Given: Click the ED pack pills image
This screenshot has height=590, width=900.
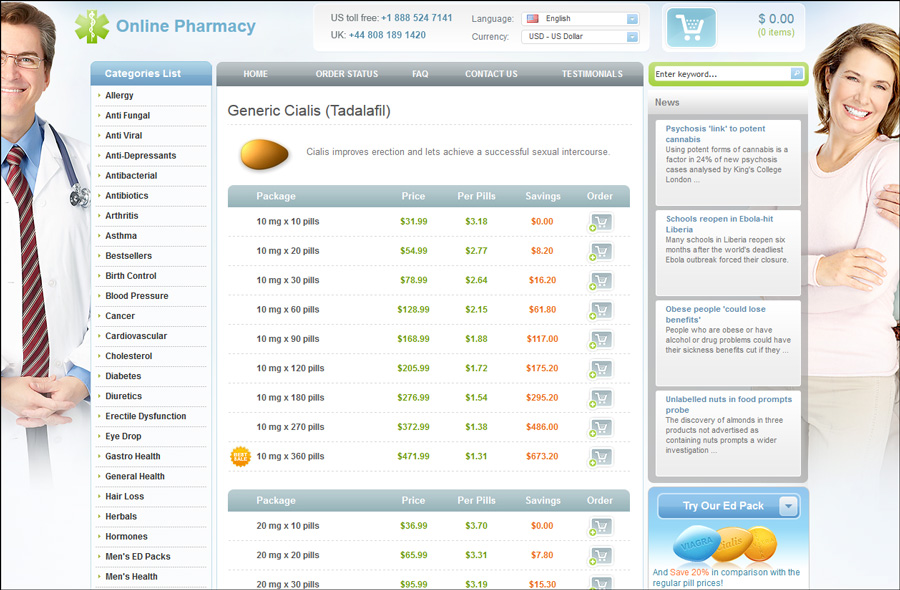Looking at the screenshot, I should [726, 544].
